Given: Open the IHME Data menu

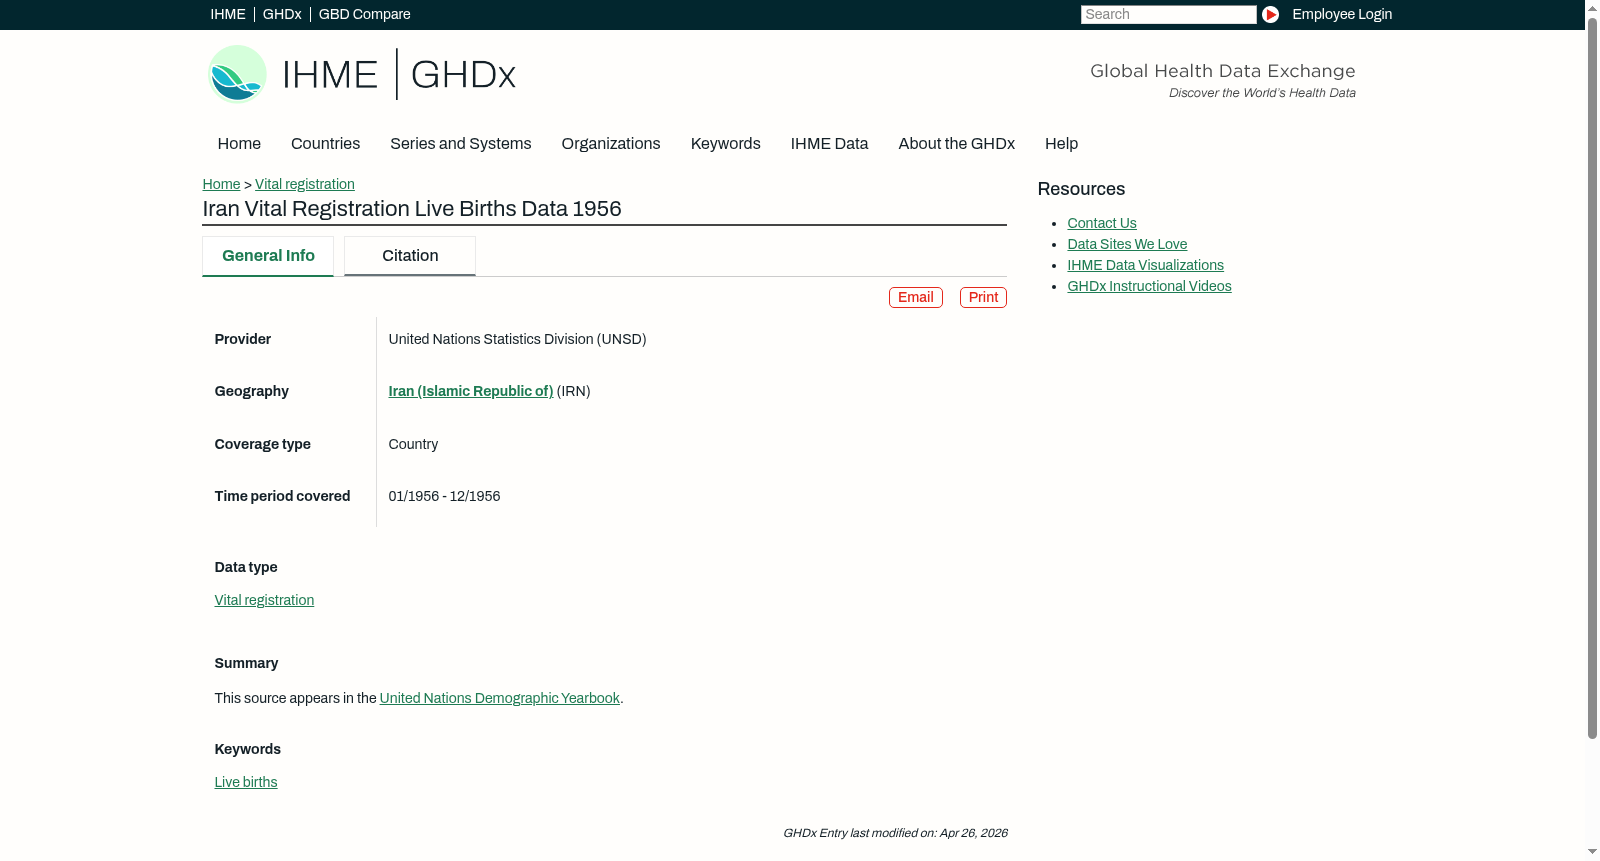Looking at the screenshot, I should (x=829, y=144).
